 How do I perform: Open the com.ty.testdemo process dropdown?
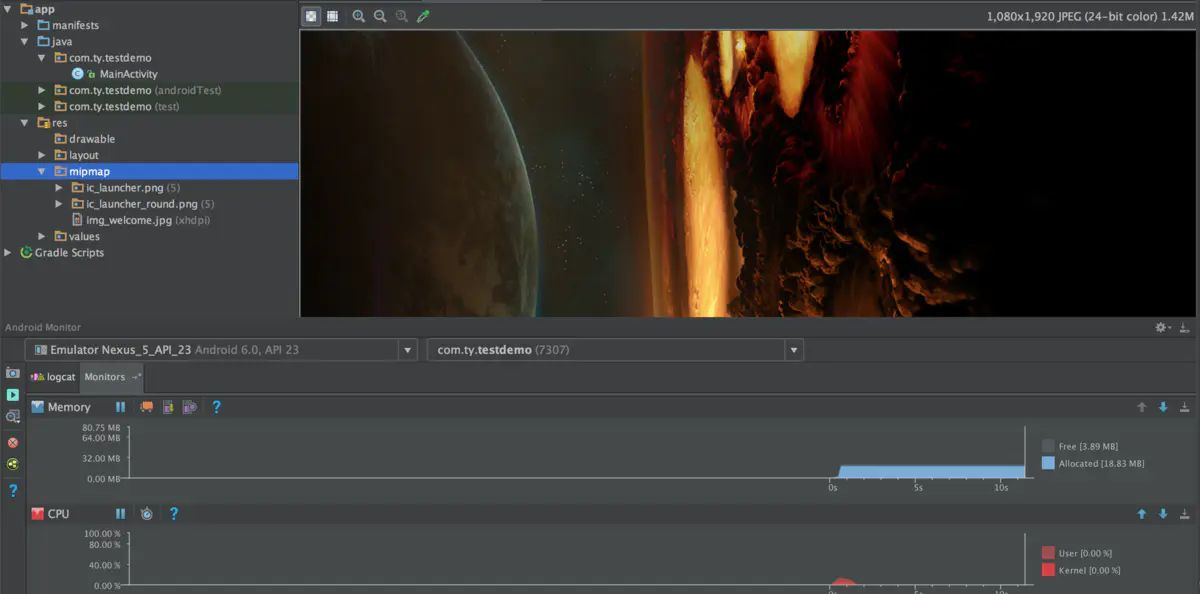tap(794, 350)
